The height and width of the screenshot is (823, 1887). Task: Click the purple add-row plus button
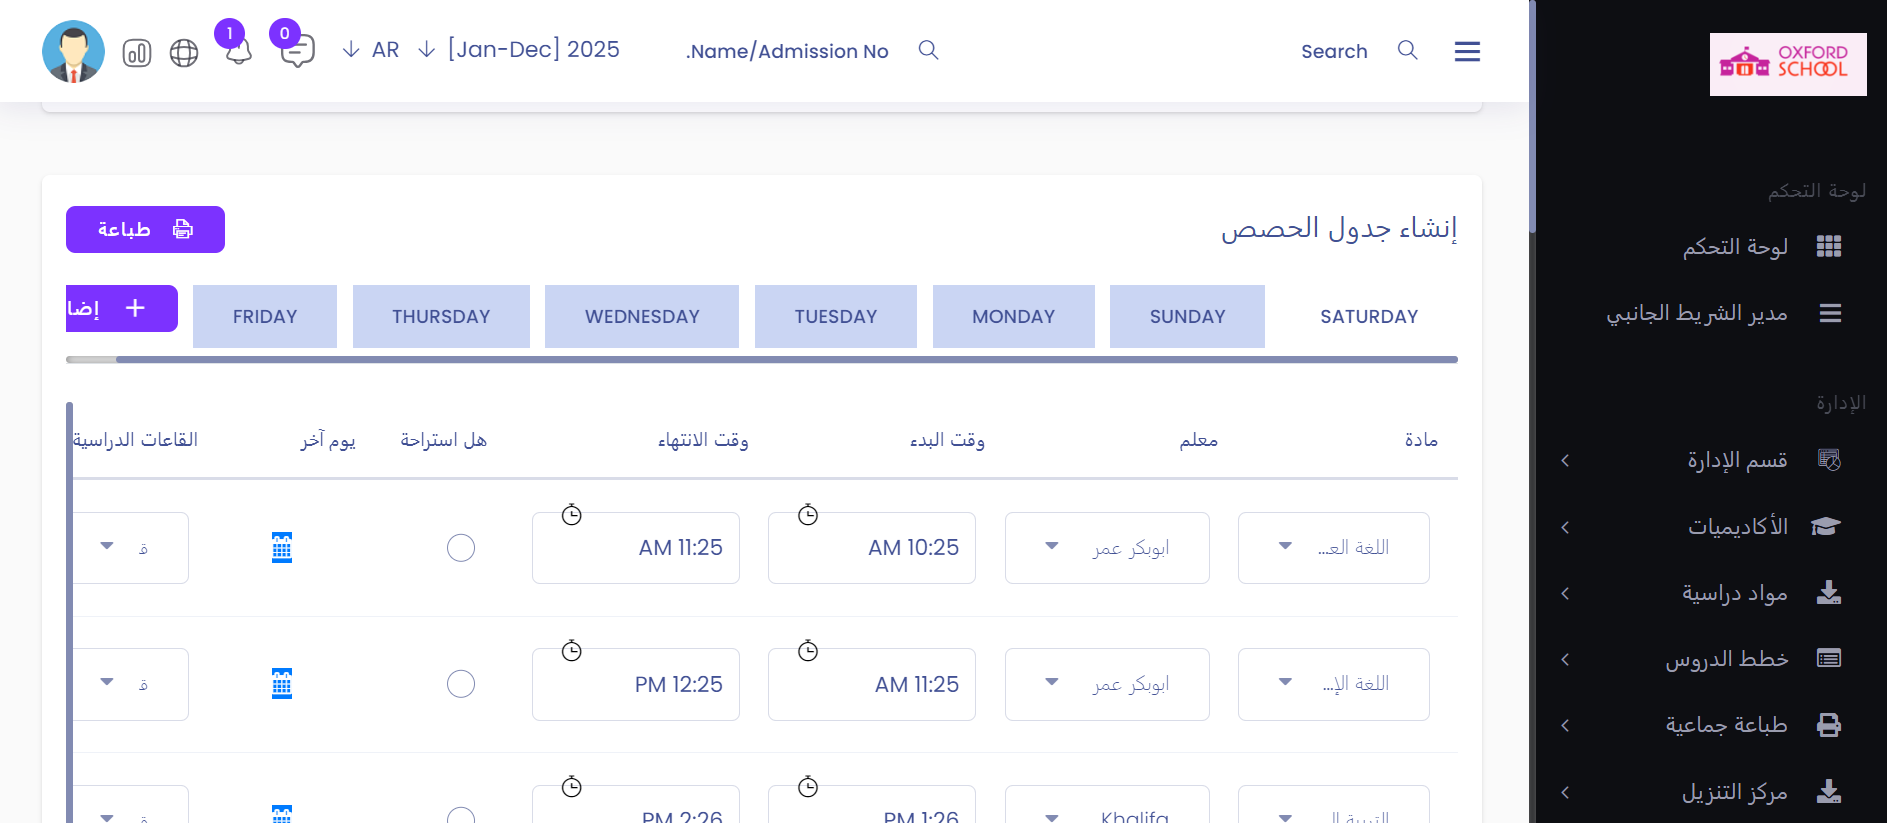coord(121,308)
